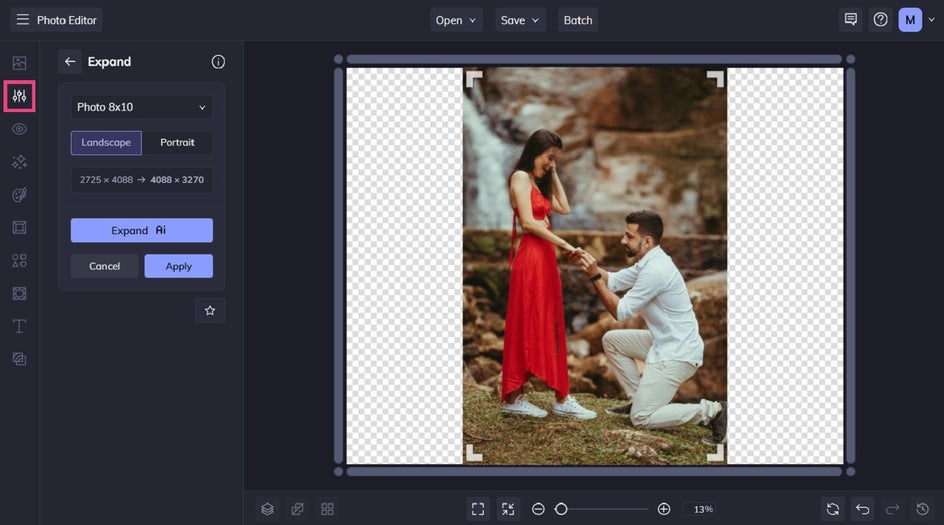Click the right edge bar of expand frame
The height and width of the screenshot is (525, 944).
(x=851, y=266)
